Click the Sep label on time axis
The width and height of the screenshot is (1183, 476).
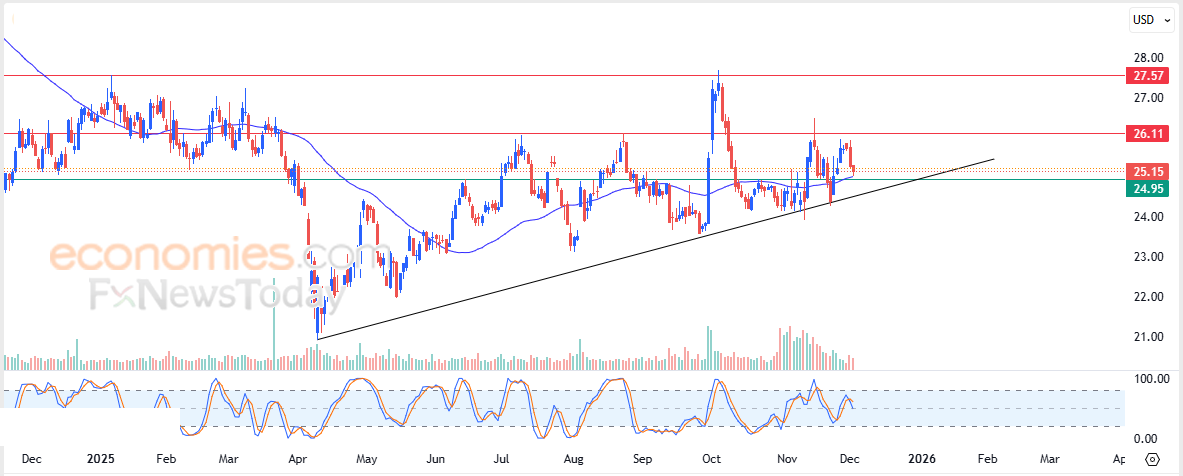coord(642,459)
